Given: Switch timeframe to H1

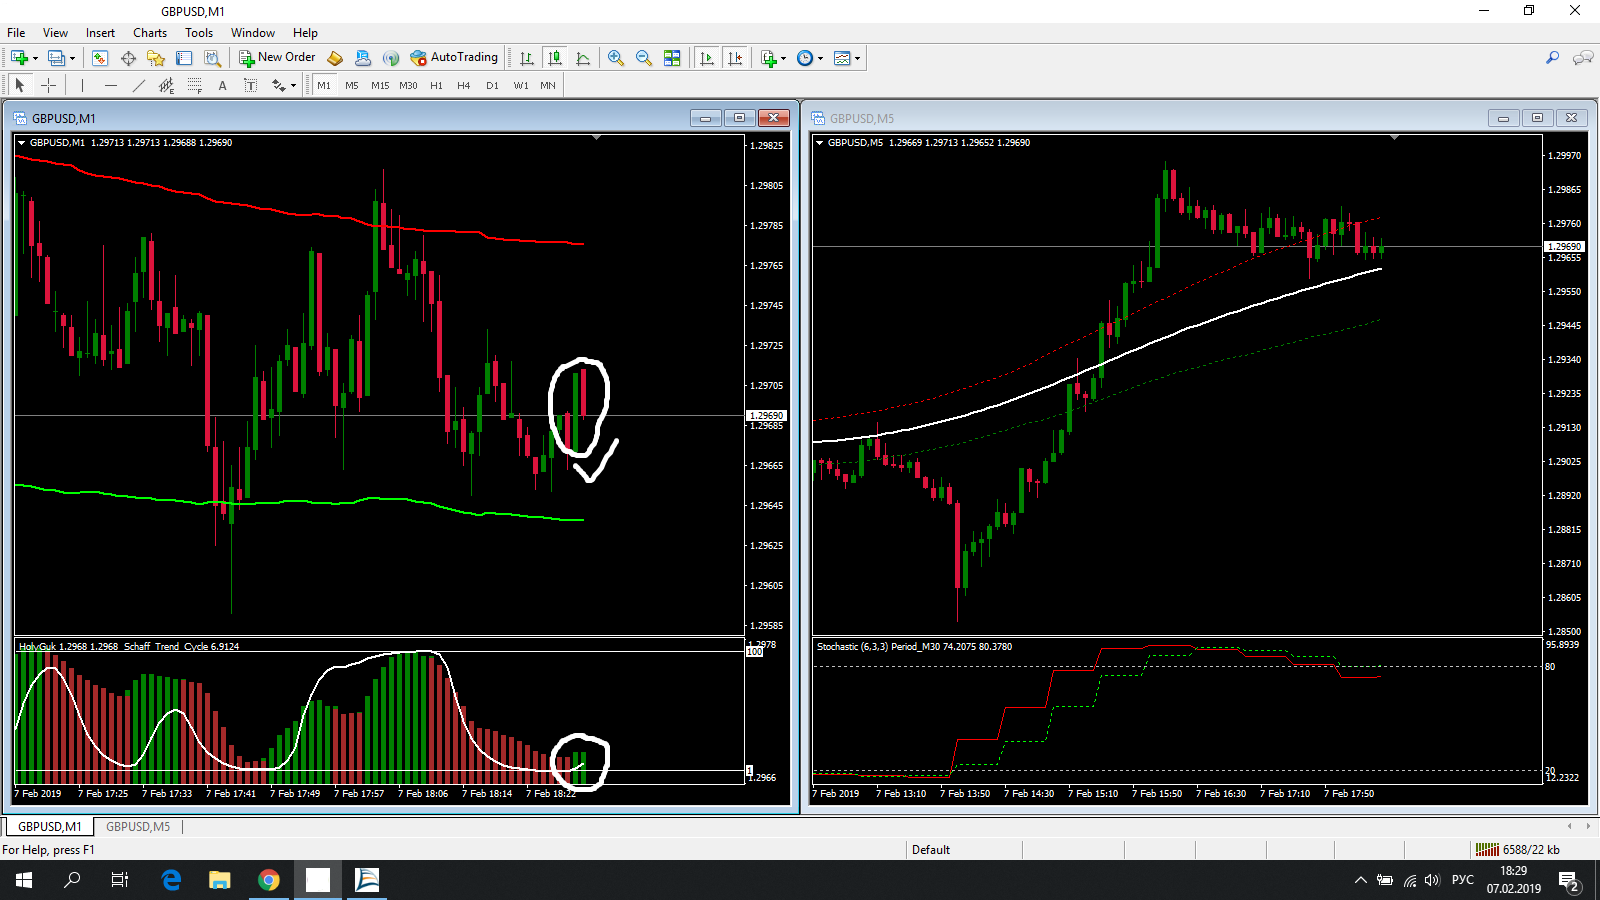Looking at the screenshot, I should pyautogui.click(x=436, y=85).
